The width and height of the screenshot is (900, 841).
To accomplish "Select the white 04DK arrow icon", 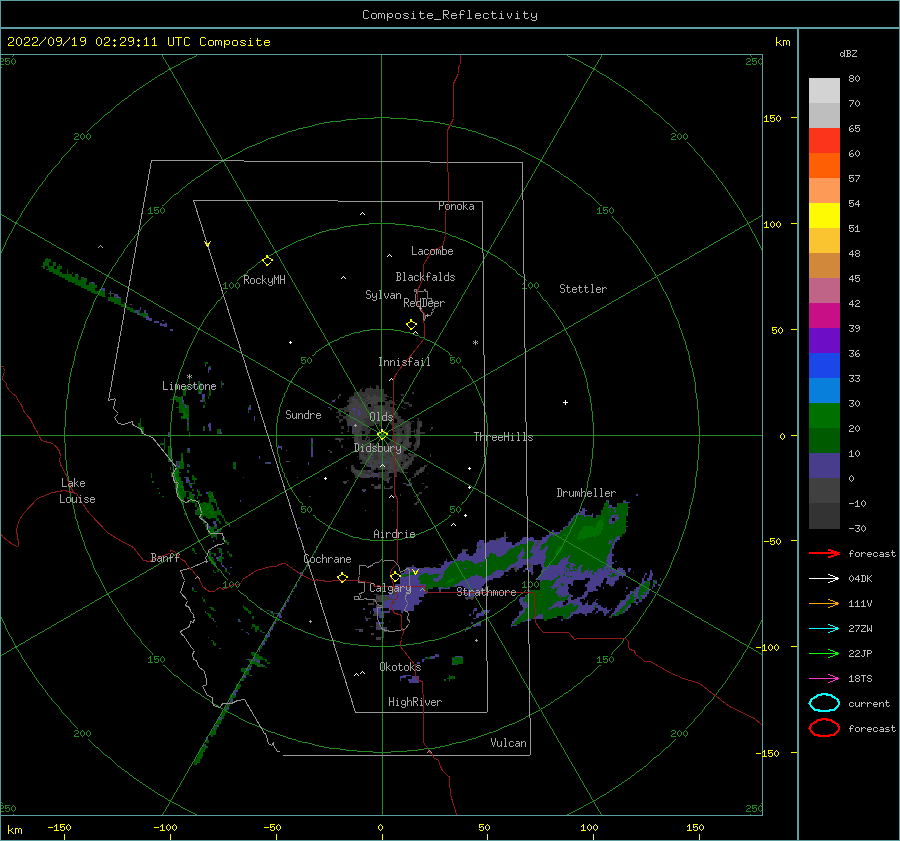I will (824, 578).
